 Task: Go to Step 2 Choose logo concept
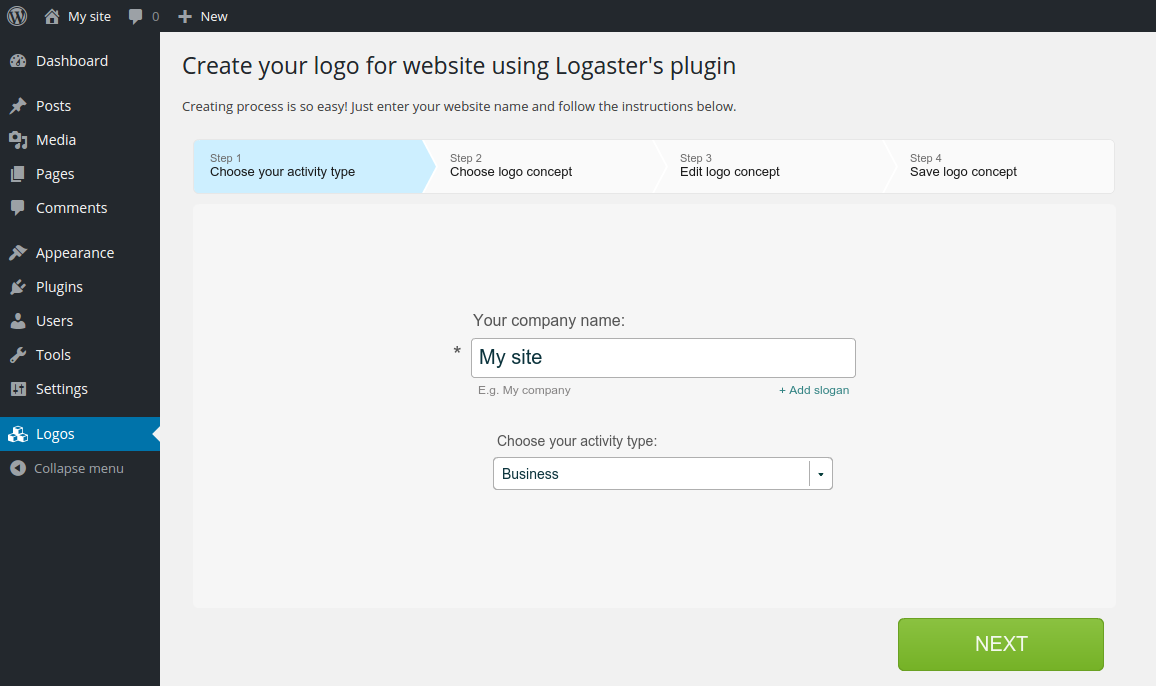[511, 166]
